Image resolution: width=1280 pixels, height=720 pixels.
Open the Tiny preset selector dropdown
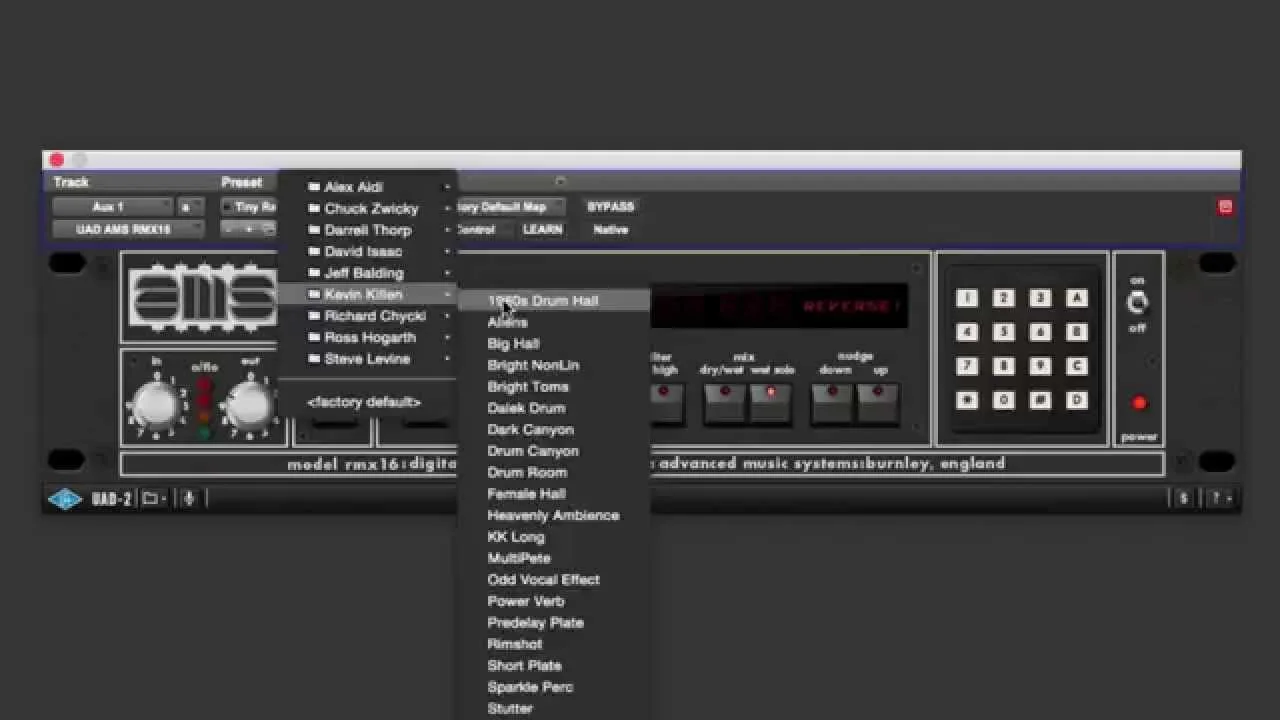[x=253, y=207]
